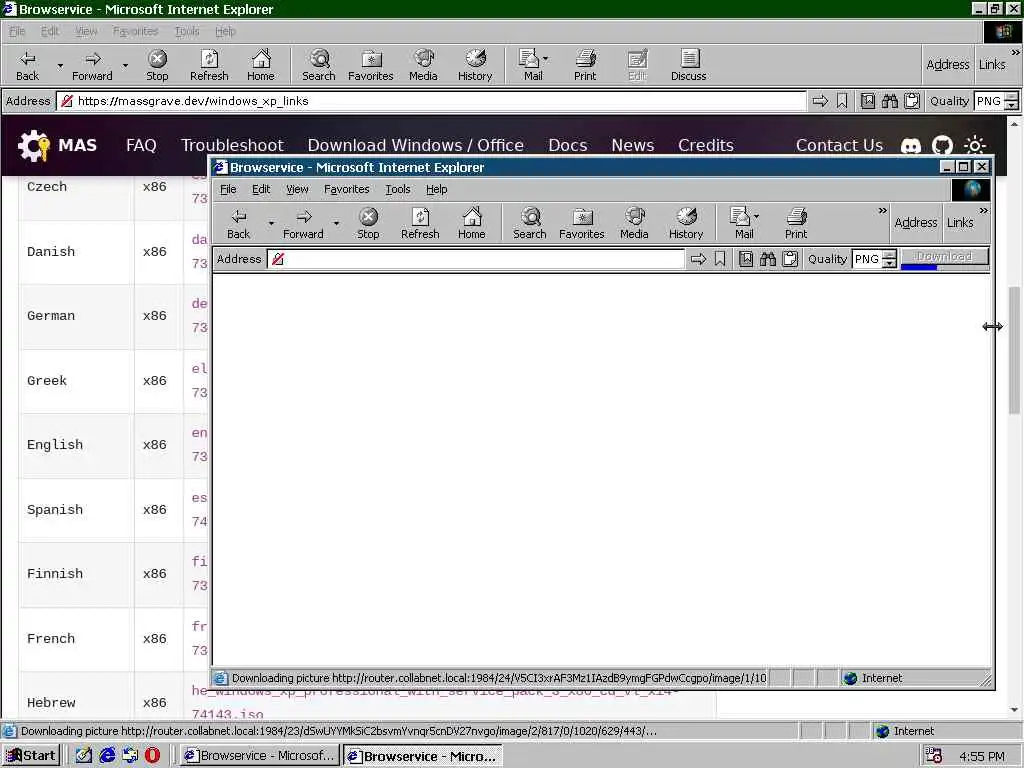Expand Back history dropdown in background window
This screenshot has height=768, width=1024.
coord(60,65)
